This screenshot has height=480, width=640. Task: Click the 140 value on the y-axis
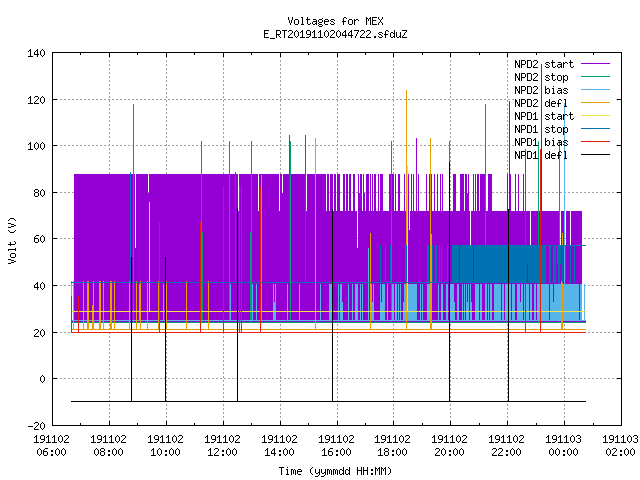[x=36, y=53]
